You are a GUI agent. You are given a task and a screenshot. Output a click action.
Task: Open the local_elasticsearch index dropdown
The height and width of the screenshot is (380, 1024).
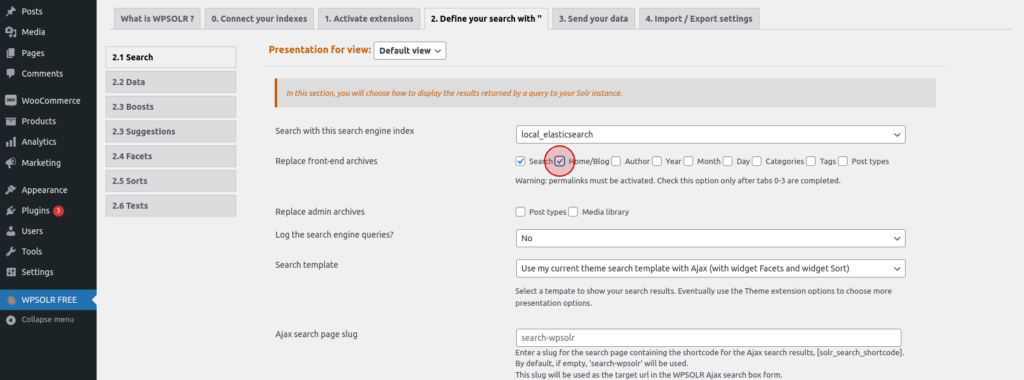[x=711, y=134]
